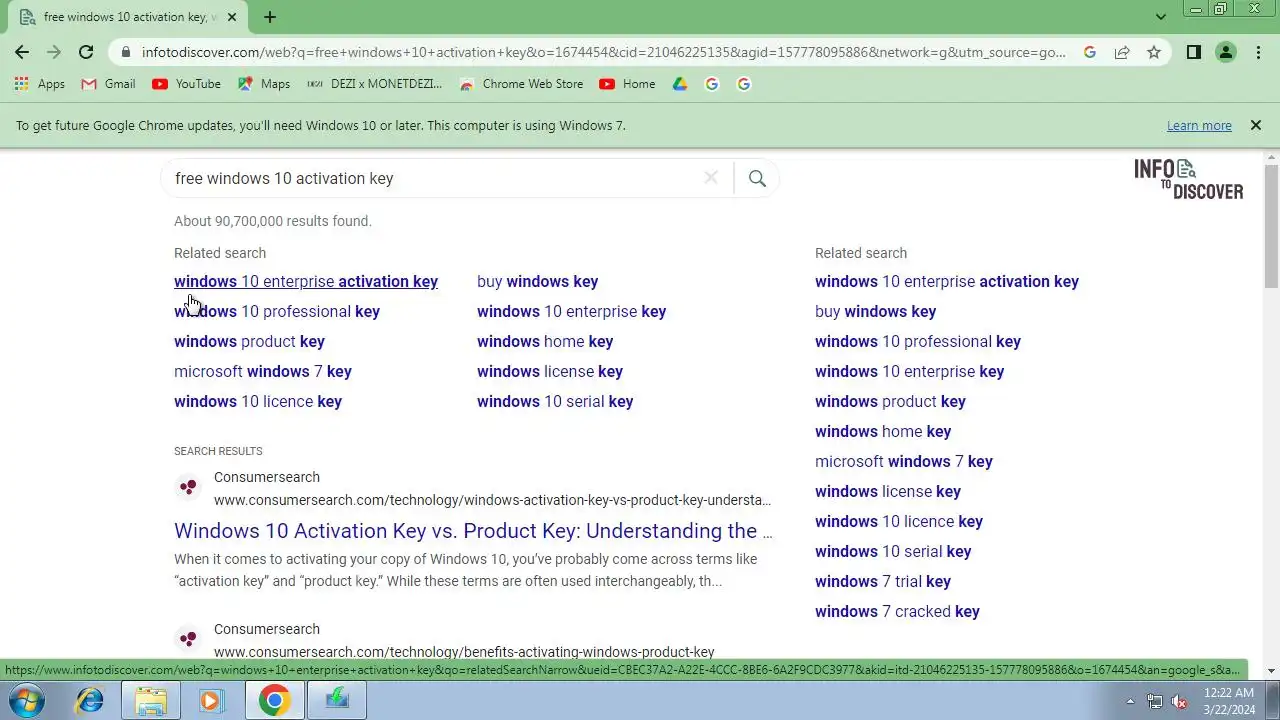Viewport: 1280px width, 720px height.
Task: Open windows license key center link
Action: 550,372
